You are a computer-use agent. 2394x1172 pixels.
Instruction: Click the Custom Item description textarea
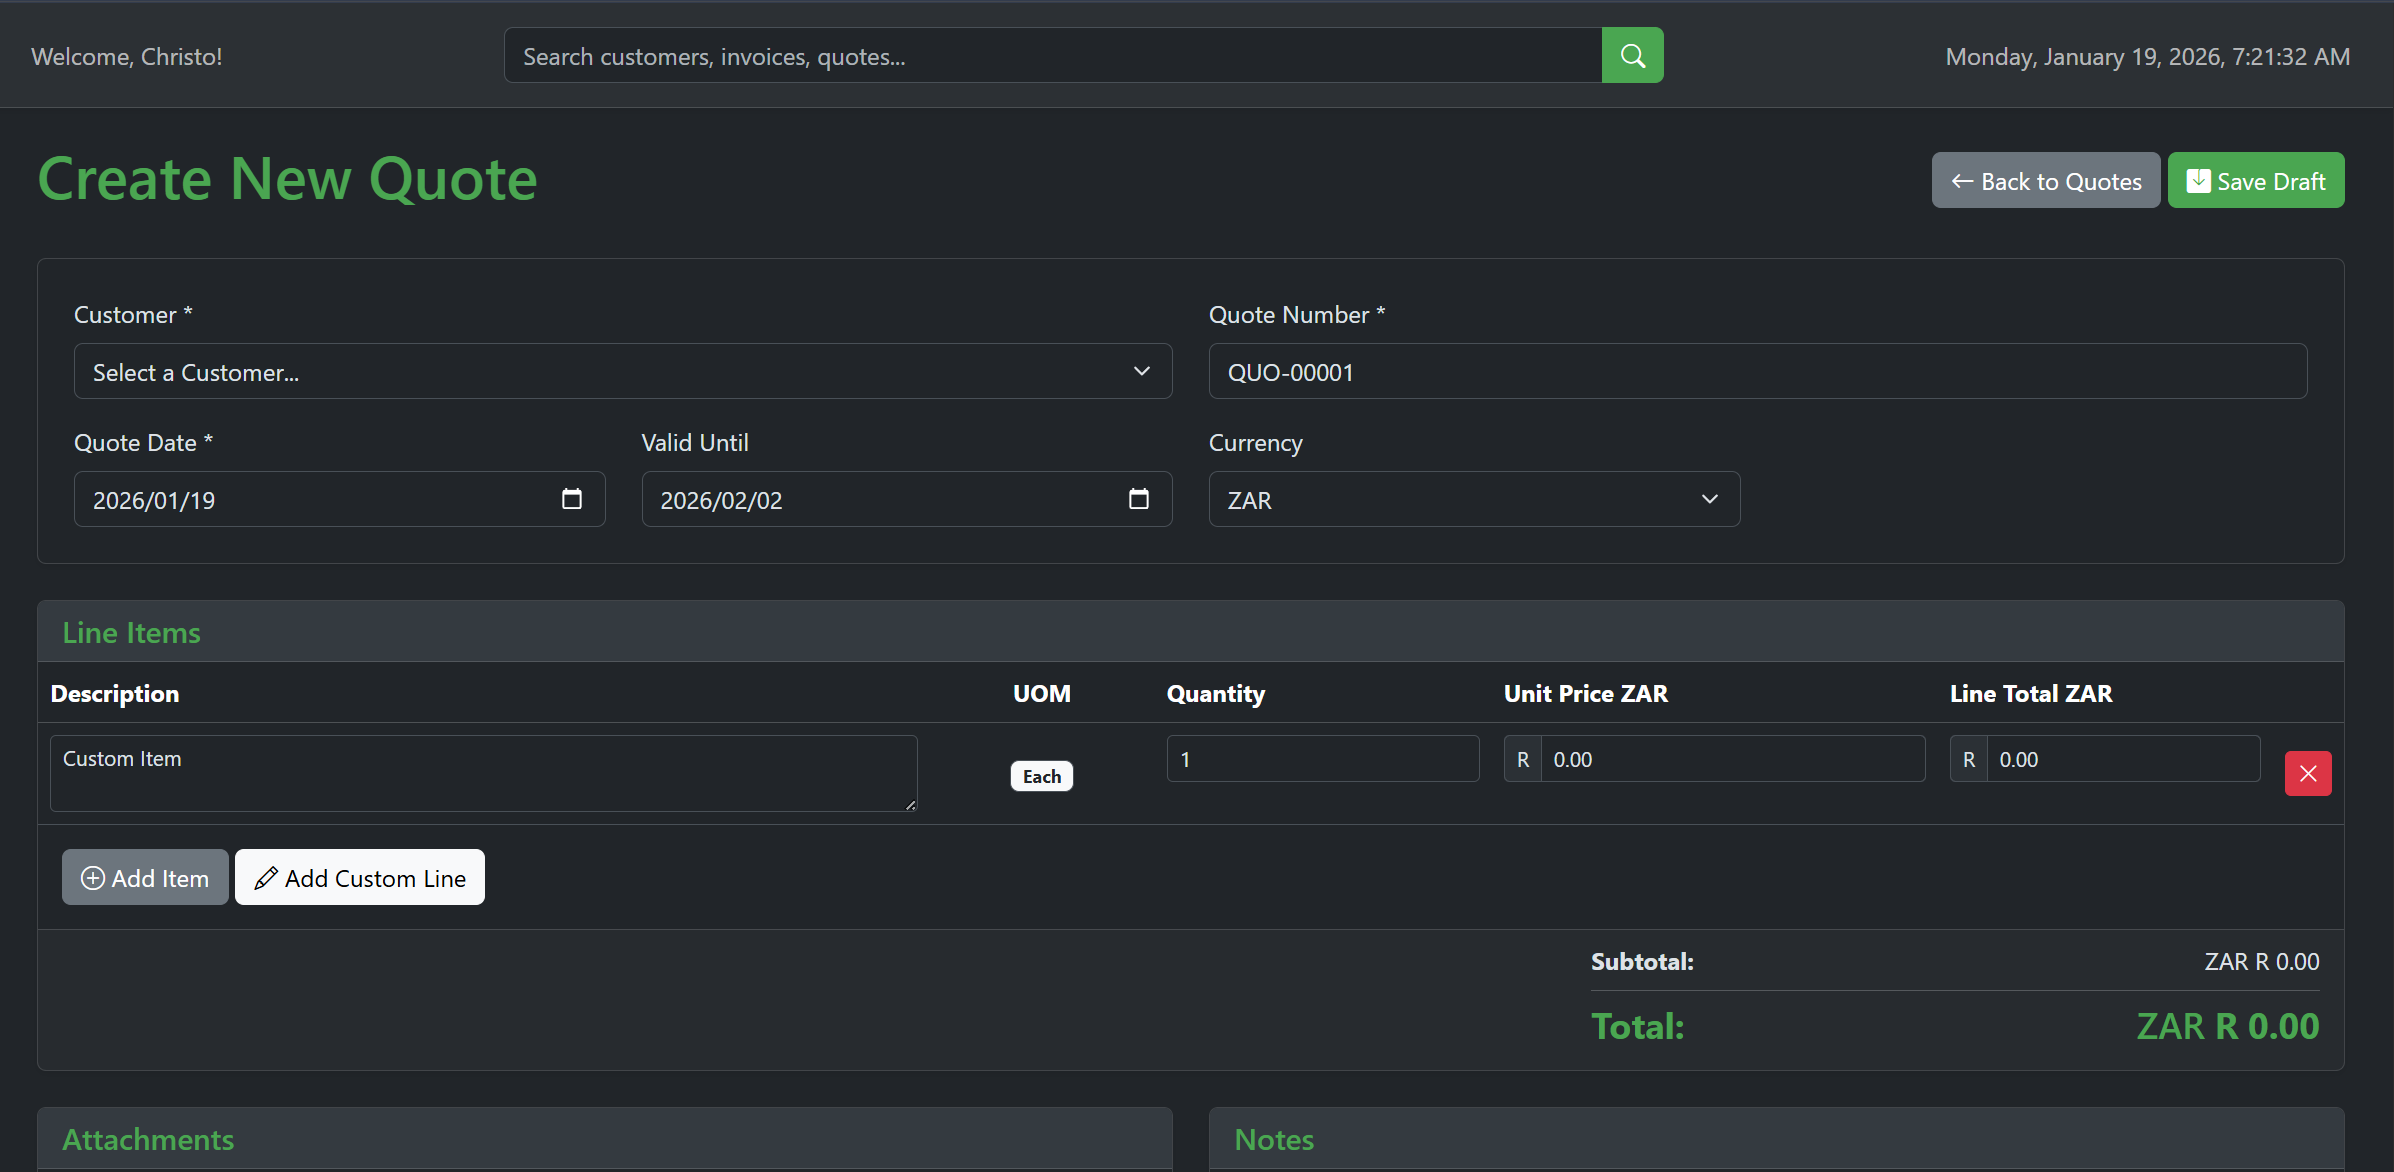(483, 773)
